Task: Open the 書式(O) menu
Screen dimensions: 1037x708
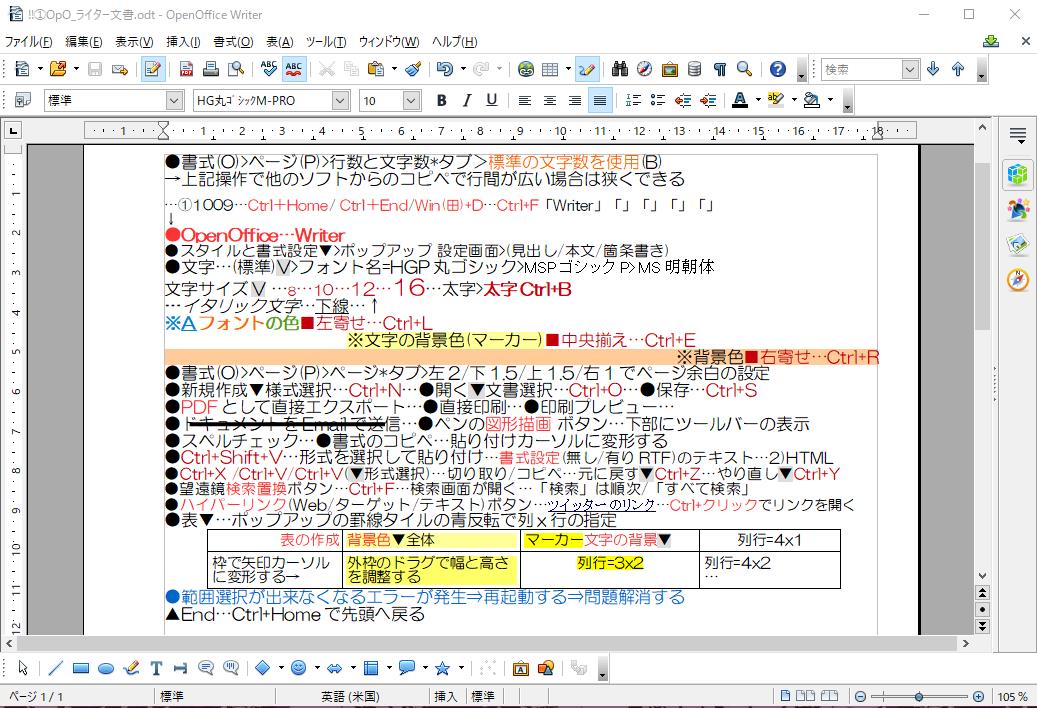Action: [x=233, y=42]
